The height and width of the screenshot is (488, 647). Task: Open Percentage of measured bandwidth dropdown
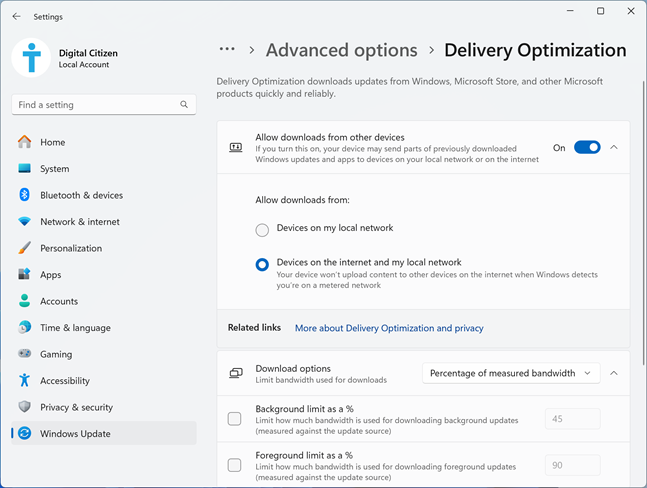(511, 373)
